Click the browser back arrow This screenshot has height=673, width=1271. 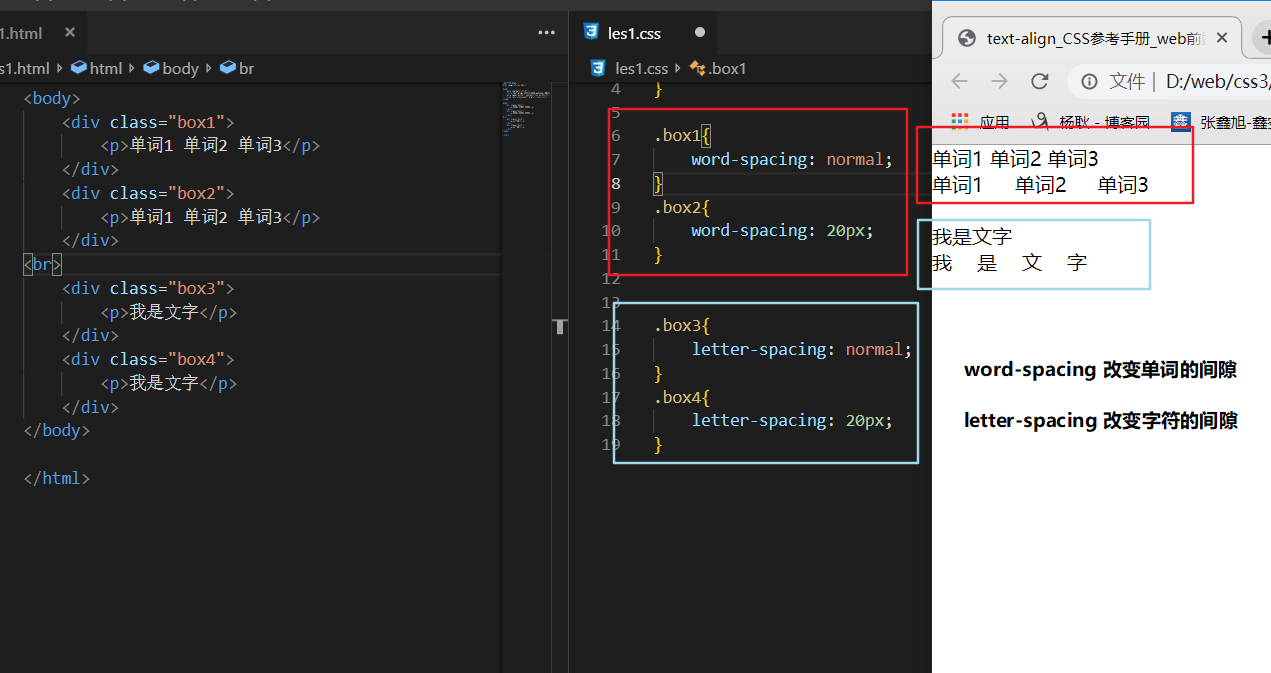point(960,81)
